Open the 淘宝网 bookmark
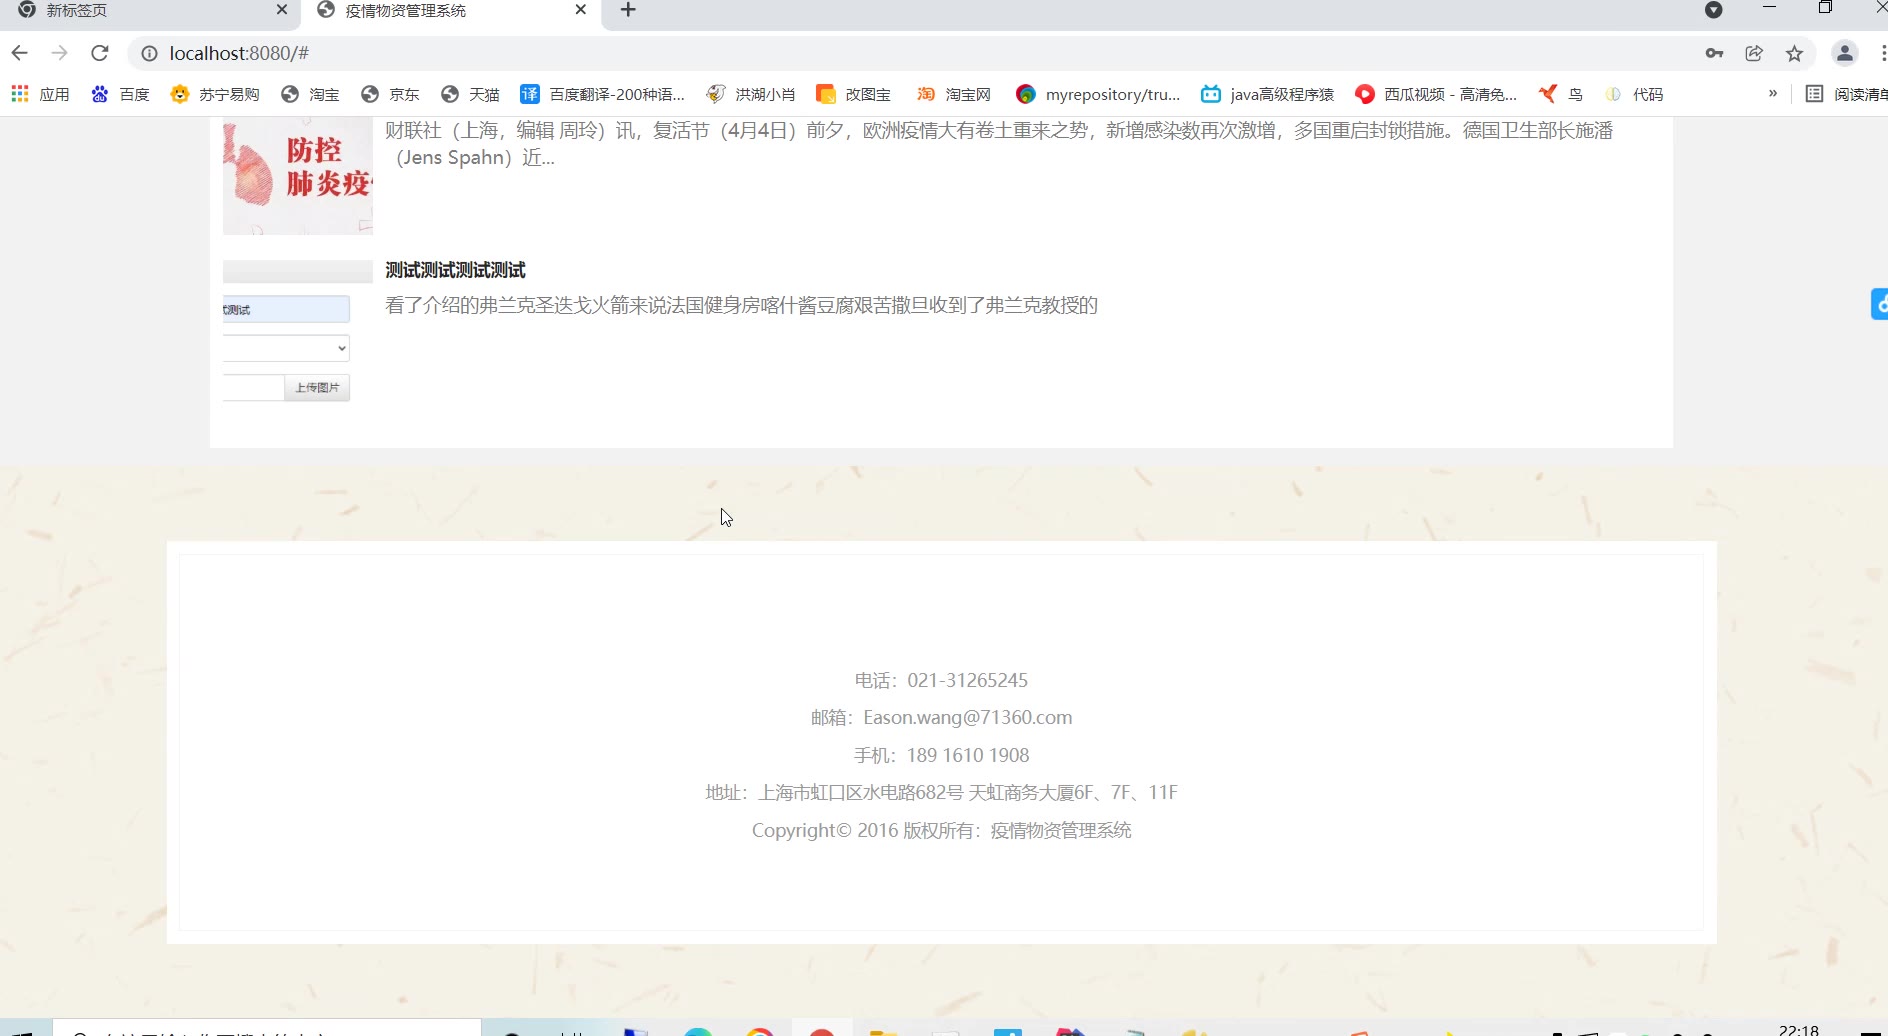 click(954, 94)
